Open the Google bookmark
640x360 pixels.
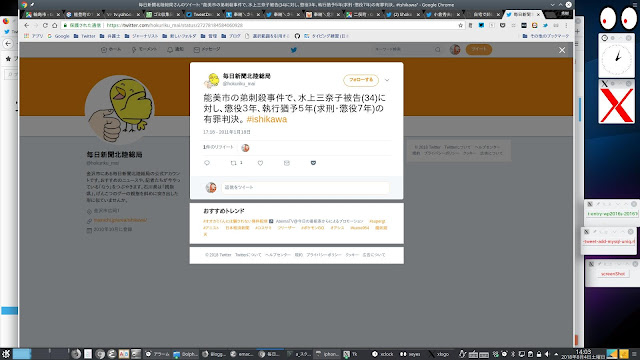[58, 36]
